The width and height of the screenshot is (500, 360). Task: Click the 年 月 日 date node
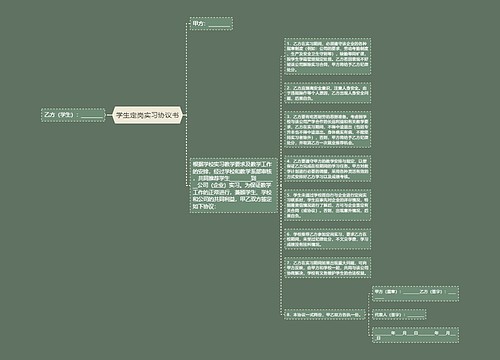[415, 335]
